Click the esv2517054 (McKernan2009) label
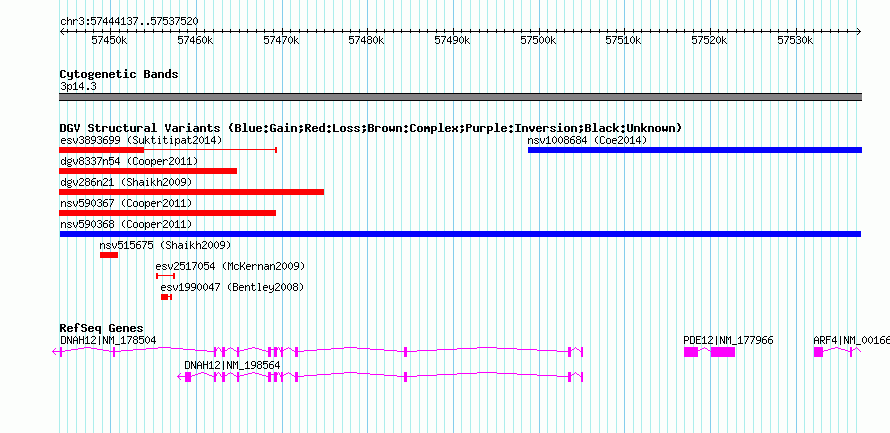Screen dimensions: 890x433 (230, 266)
